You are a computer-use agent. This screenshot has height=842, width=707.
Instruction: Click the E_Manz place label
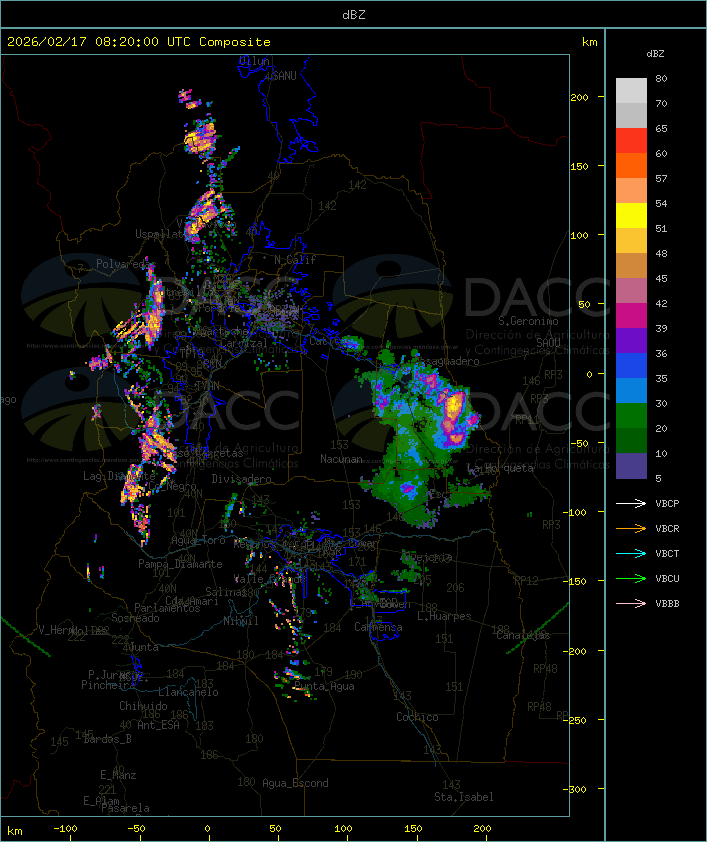click(x=118, y=775)
